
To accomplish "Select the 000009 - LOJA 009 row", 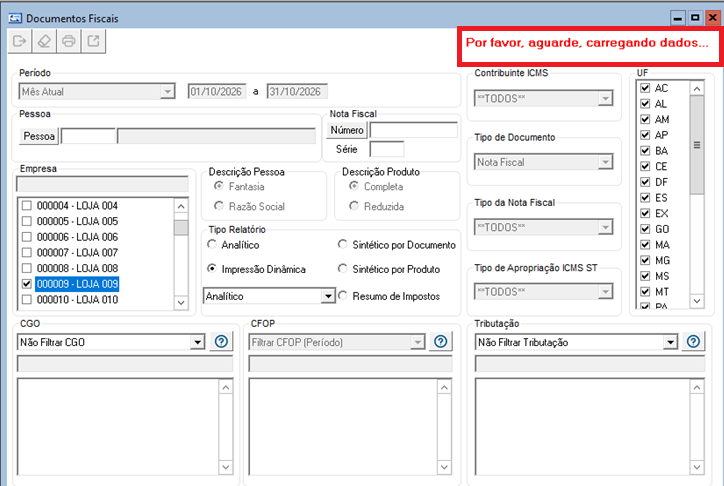I will (77, 284).
